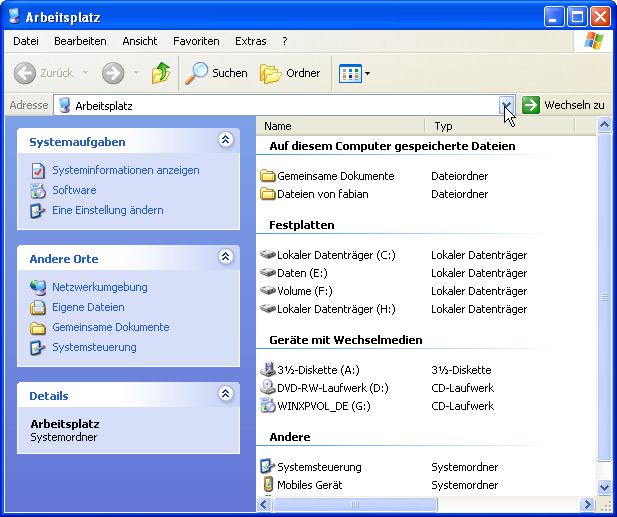Image resolution: width=617 pixels, height=517 pixels.
Task: Click the vertical scrollbar down arrow
Action: click(604, 487)
